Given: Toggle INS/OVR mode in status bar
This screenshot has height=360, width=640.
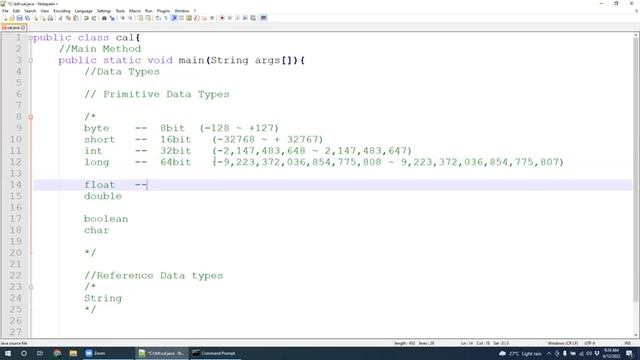Looking at the screenshot, I should 627,343.
